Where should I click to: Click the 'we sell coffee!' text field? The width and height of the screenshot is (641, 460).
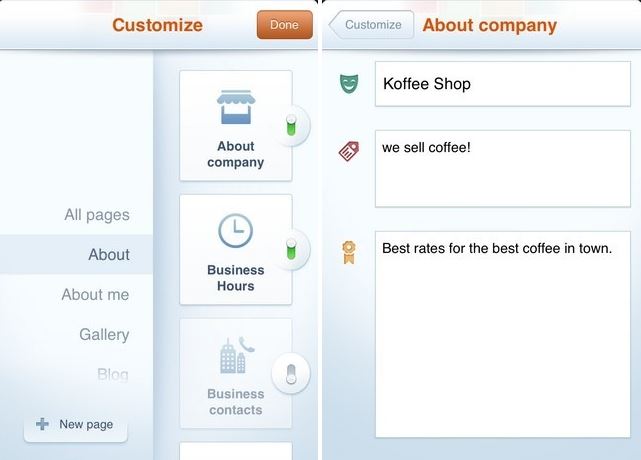coord(503,169)
